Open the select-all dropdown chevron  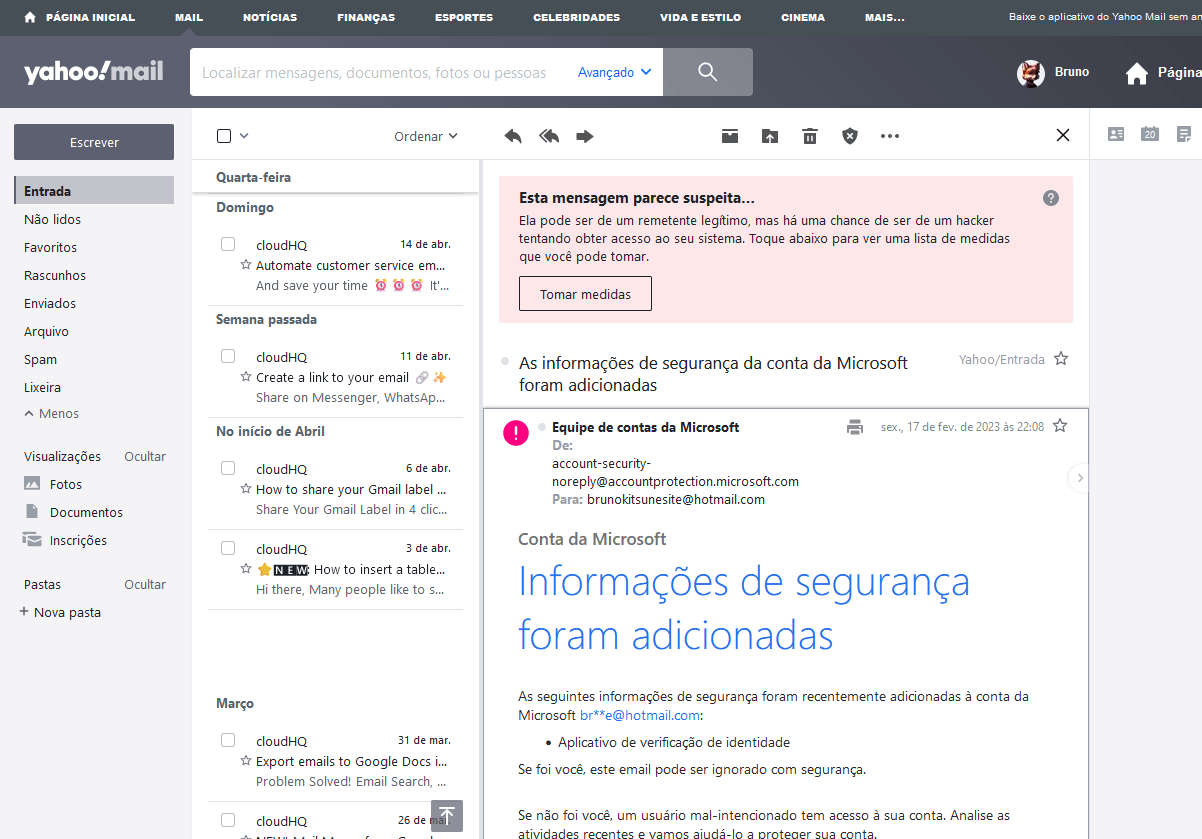(244, 136)
